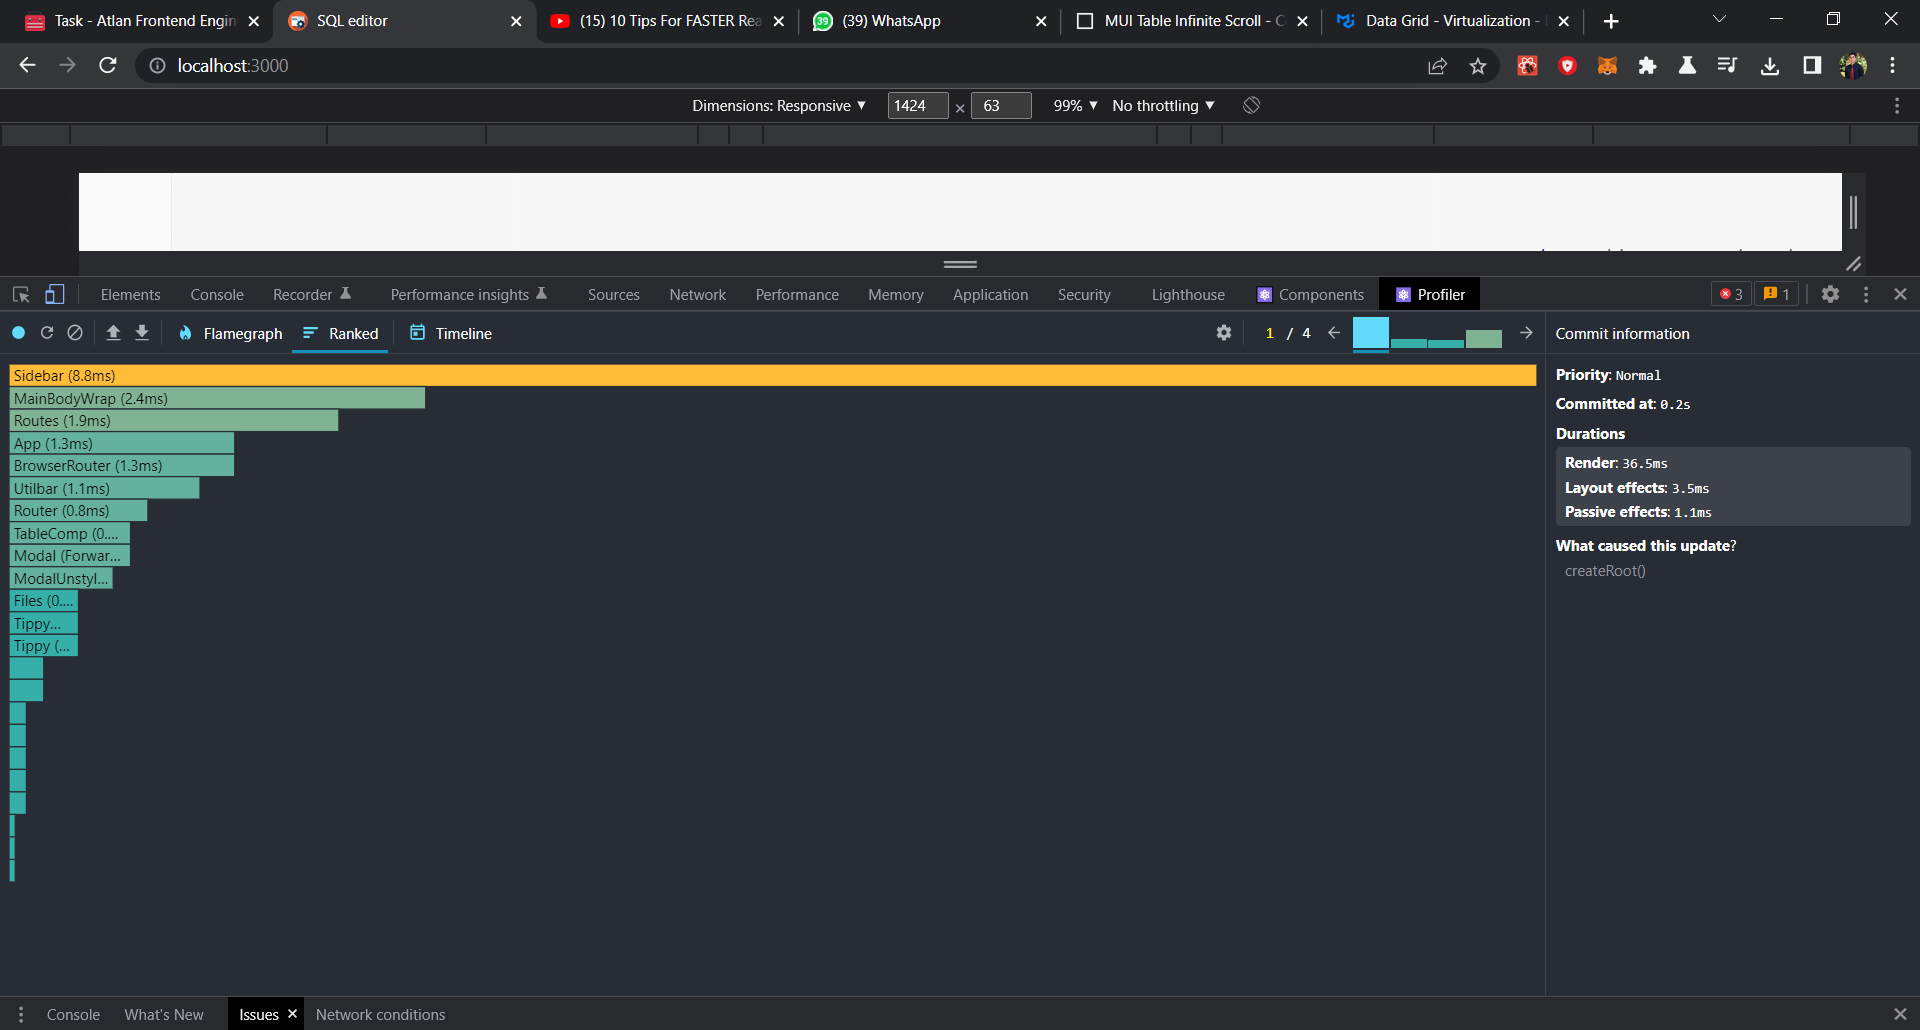The height and width of the screenshot is (1030, 1920).
Task: Close the bottom drawer
Action: (1900, 1014)
